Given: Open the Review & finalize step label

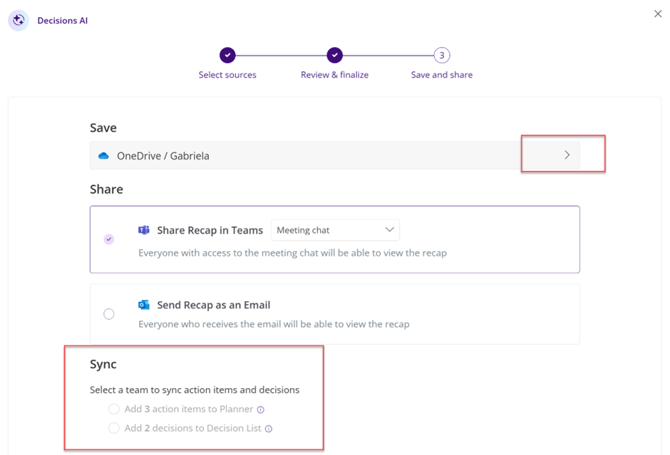Looking at the screenshot, I should [335, 75].
